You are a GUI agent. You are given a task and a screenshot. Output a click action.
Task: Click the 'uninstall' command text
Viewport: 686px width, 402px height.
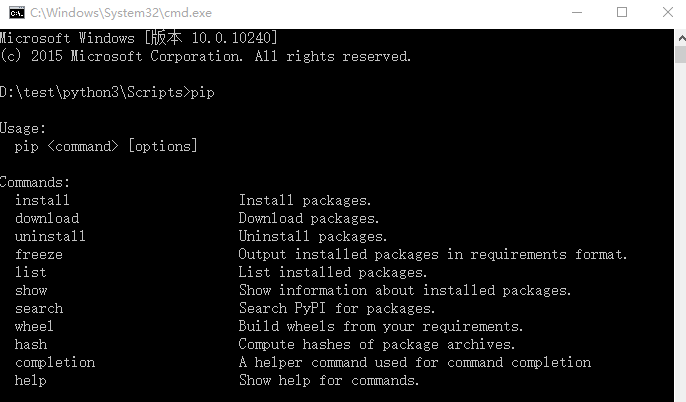click(x=50, y=236)
